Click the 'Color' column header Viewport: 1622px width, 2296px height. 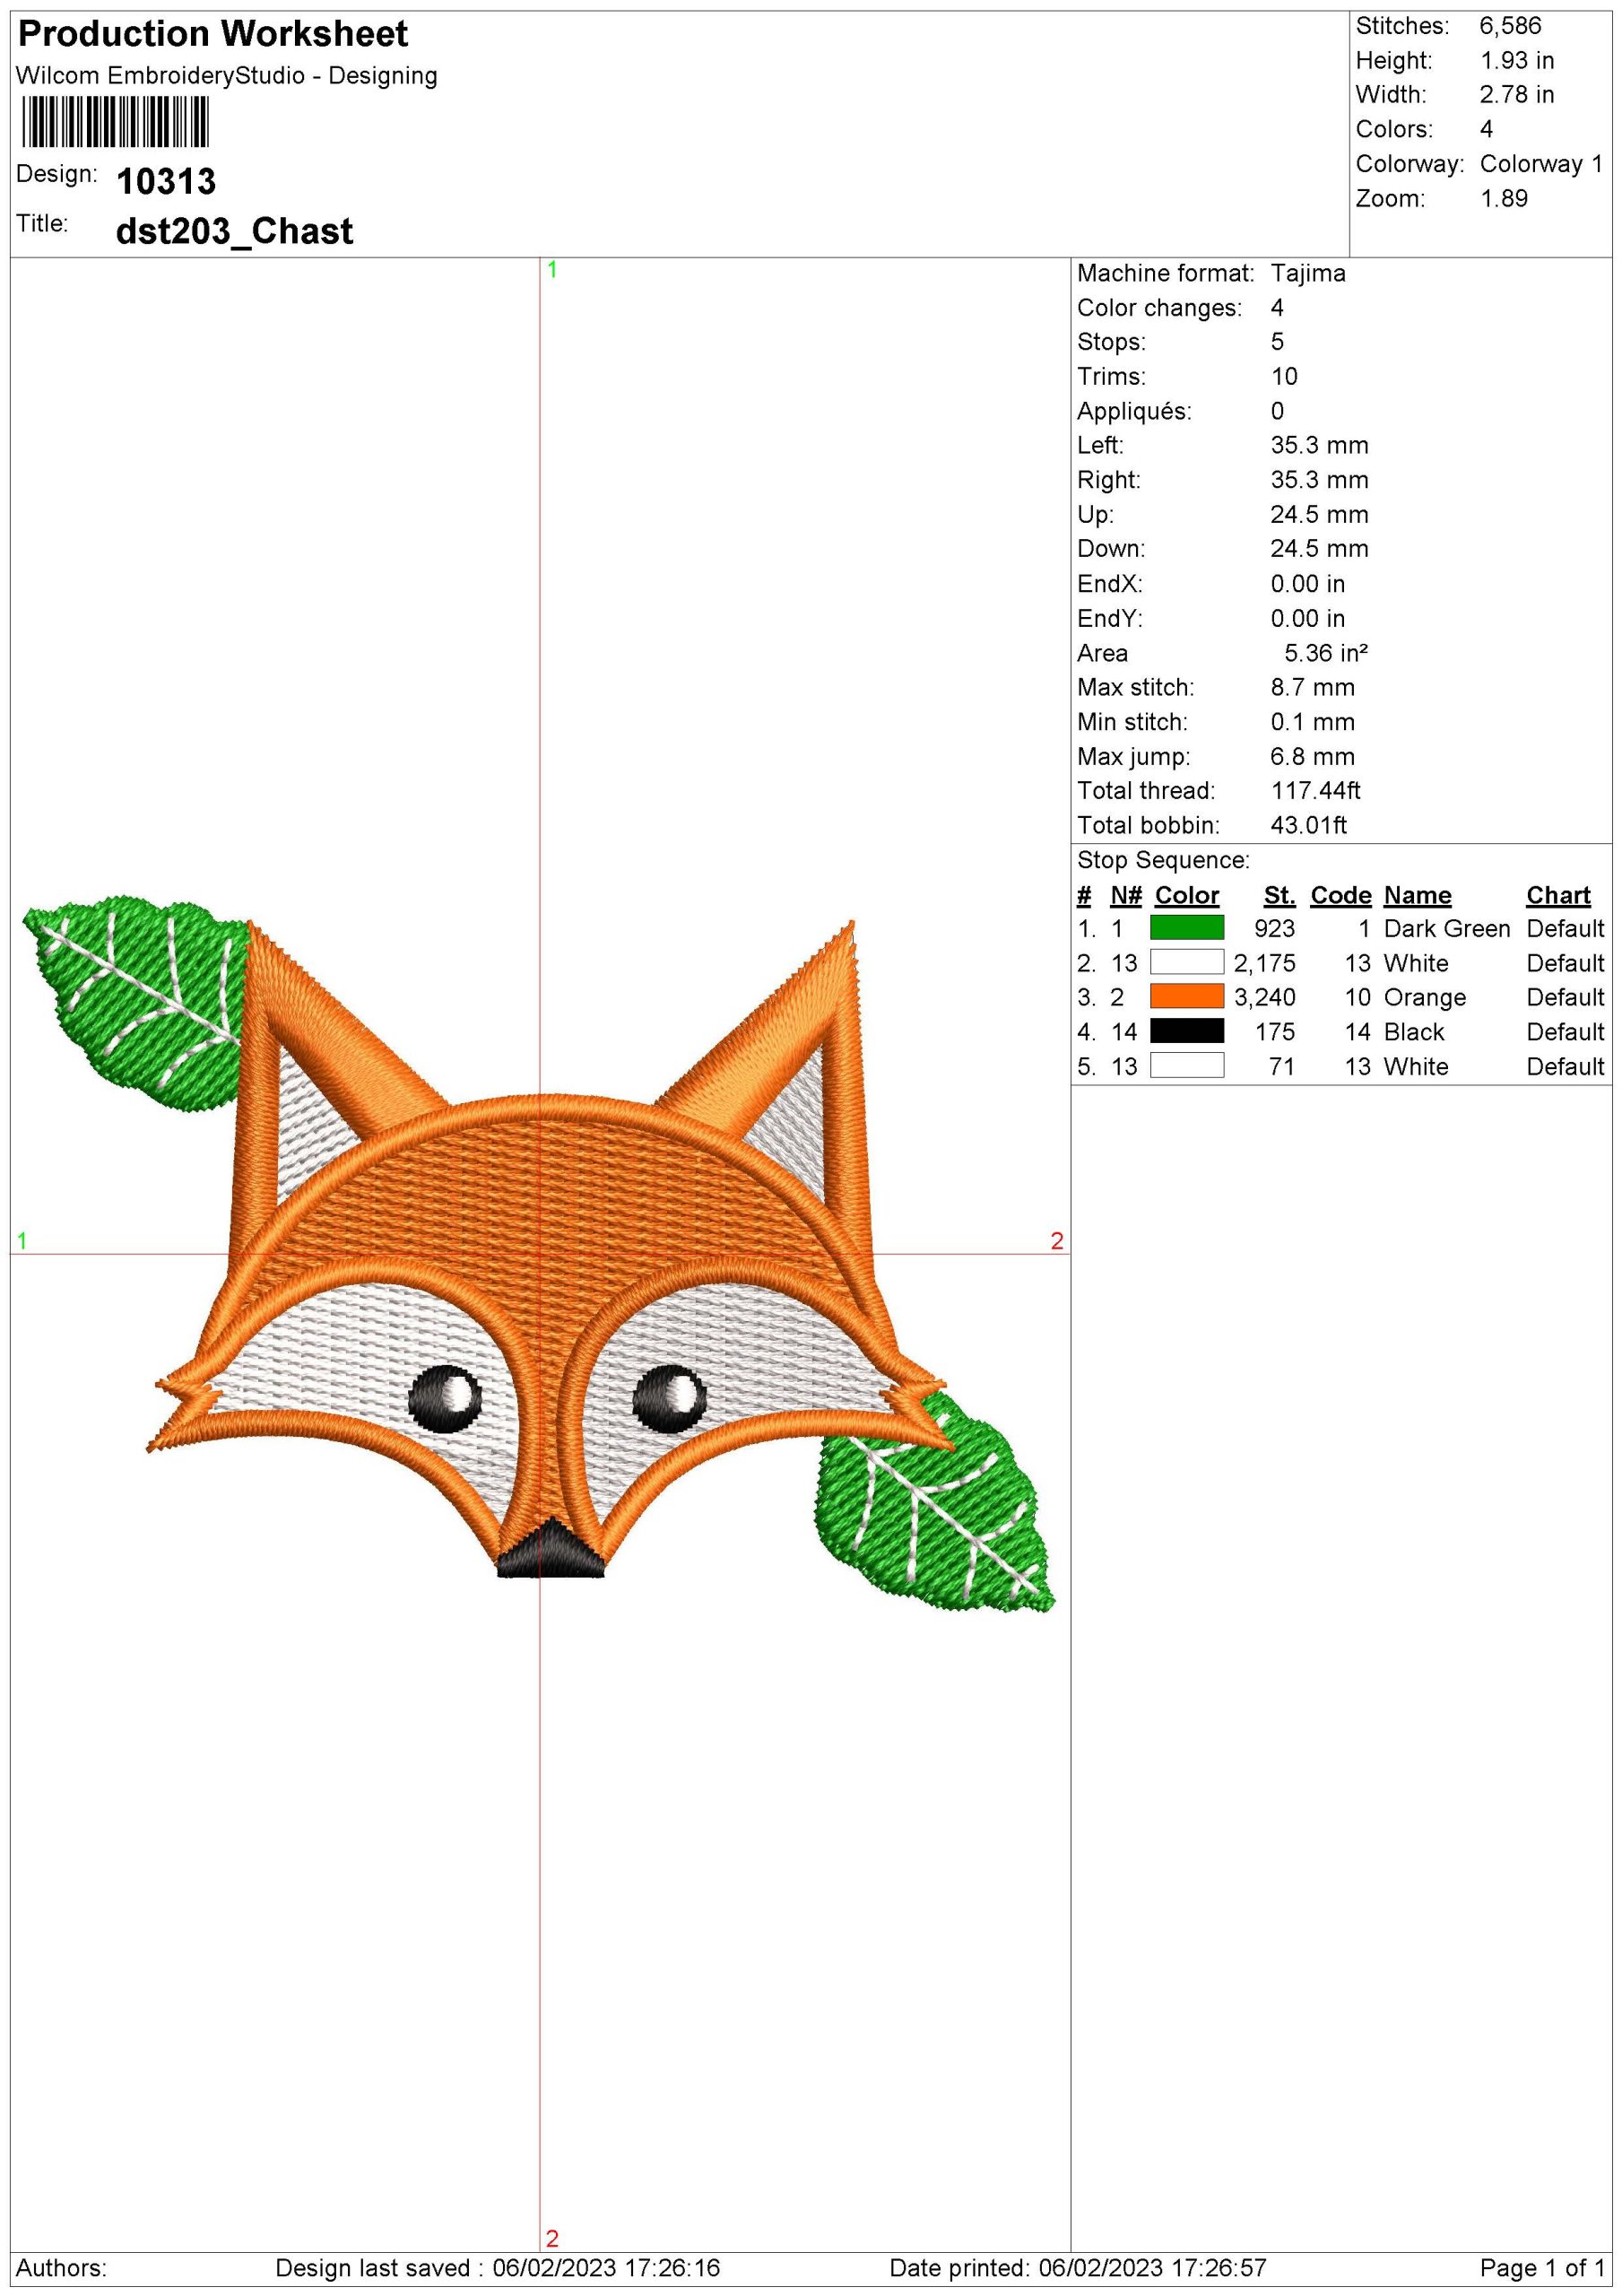pyautogui.click(x=1186, y=895)
